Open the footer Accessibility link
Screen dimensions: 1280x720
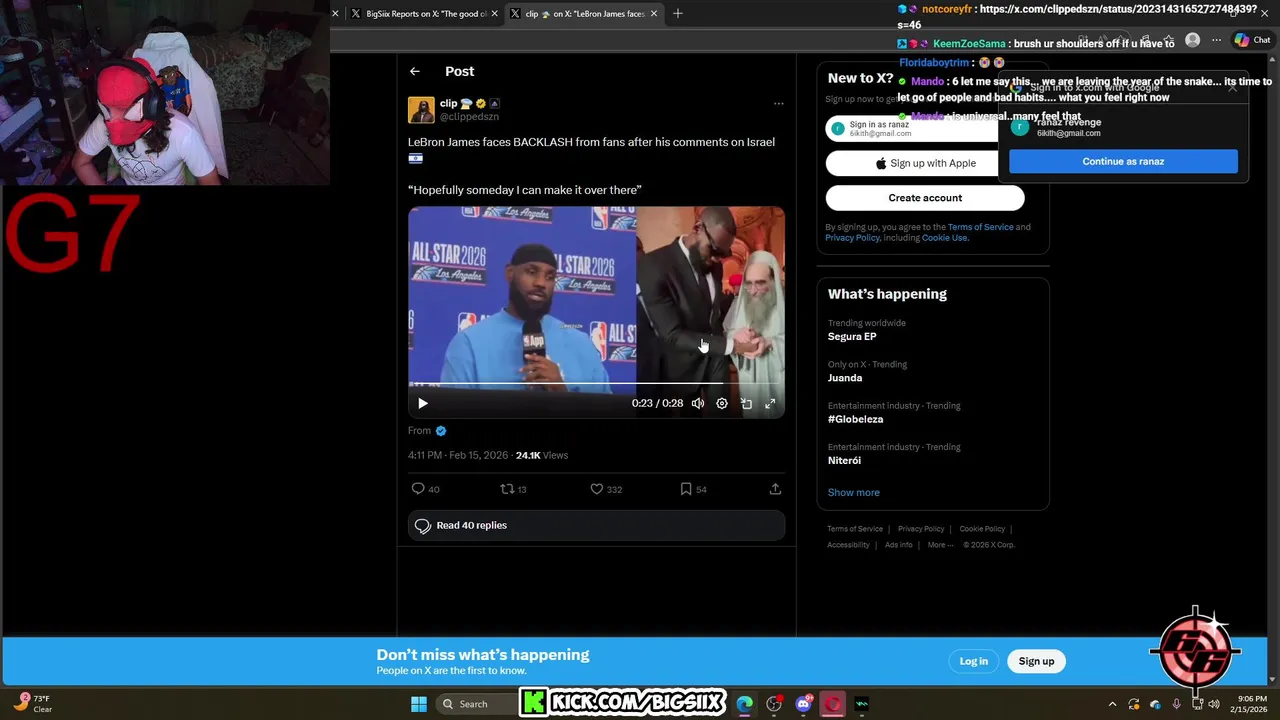click(x=848, y=545)
